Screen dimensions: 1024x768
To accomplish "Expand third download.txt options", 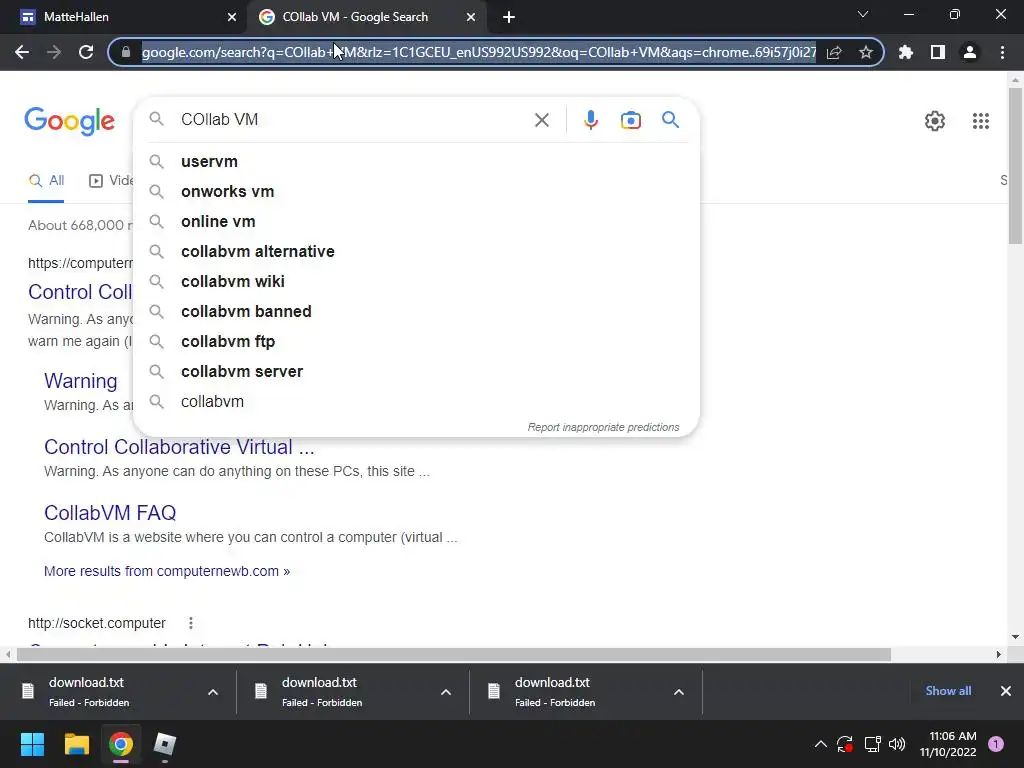I will point(679,692).
